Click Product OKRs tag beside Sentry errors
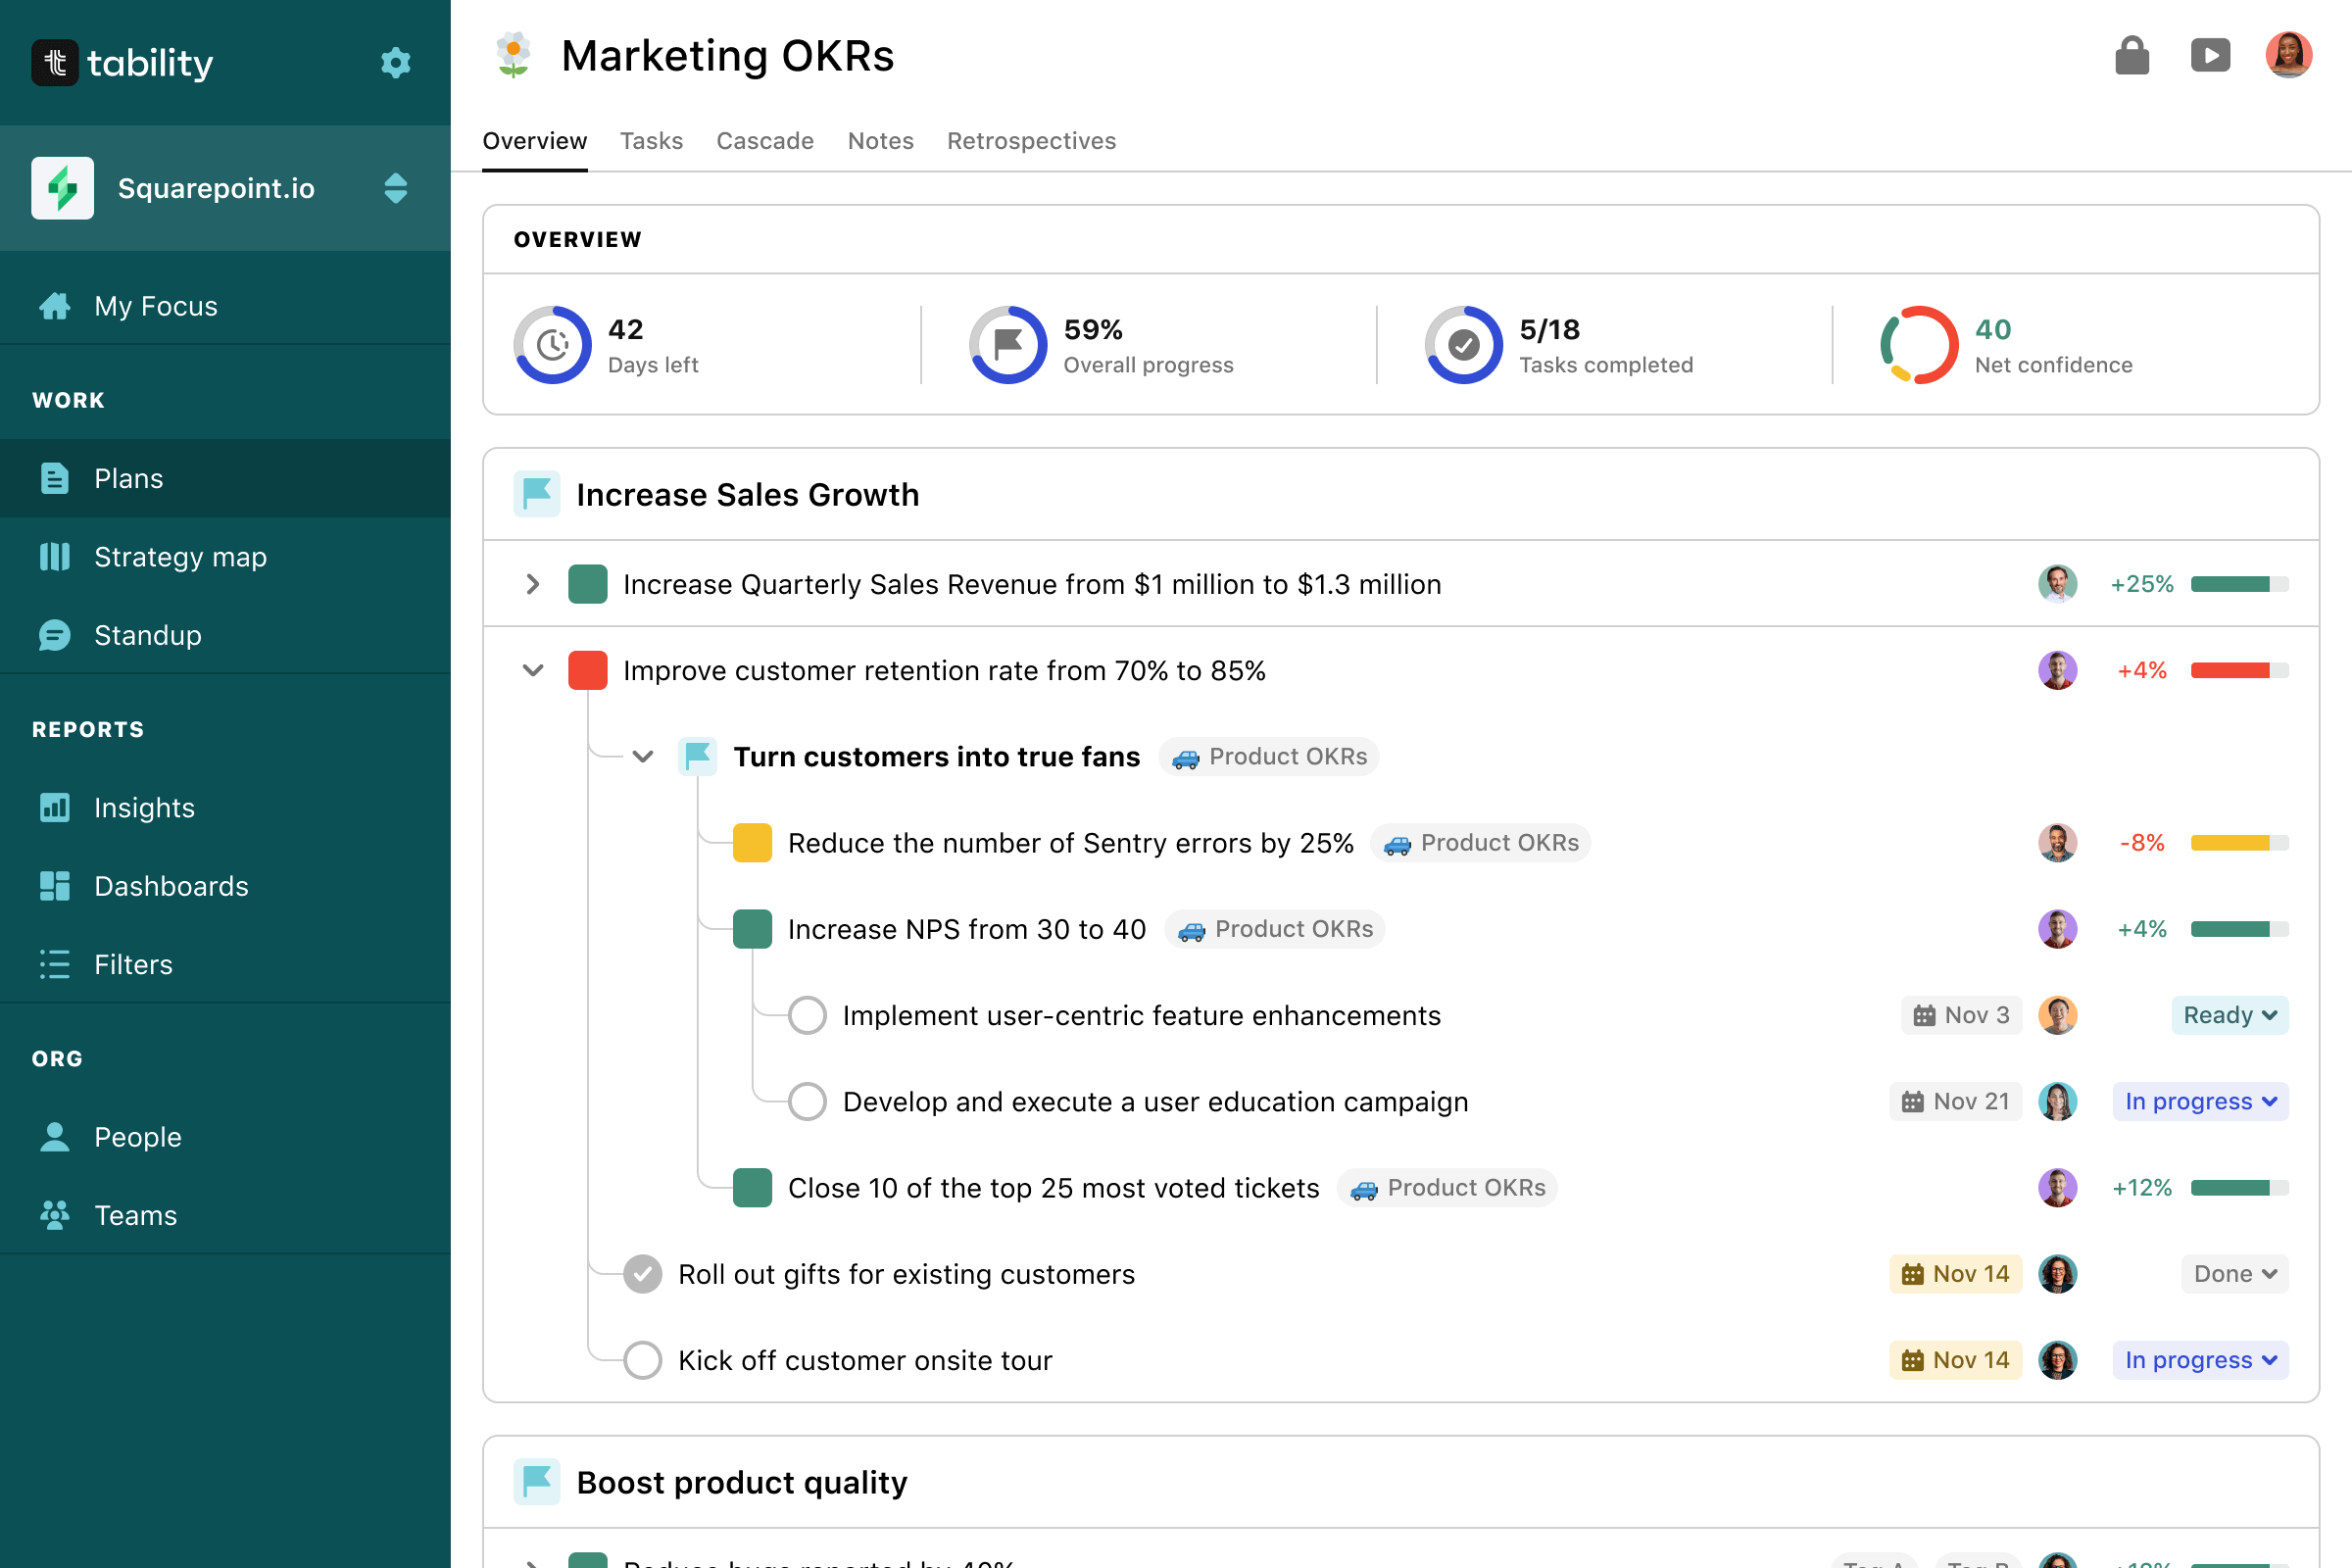The height and width of the screenshot is (1568, 2352). point(1481,843)
